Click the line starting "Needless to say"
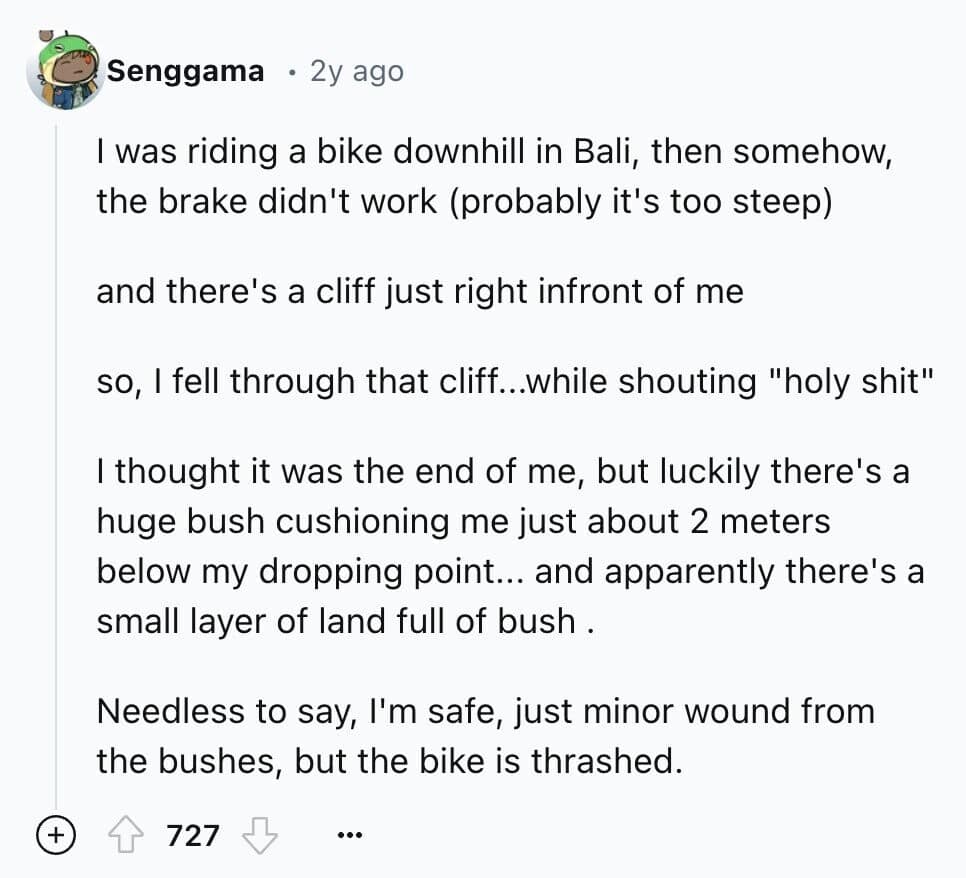Image resolution: width=966 pixels, height=878 pixels. (485, 711)
